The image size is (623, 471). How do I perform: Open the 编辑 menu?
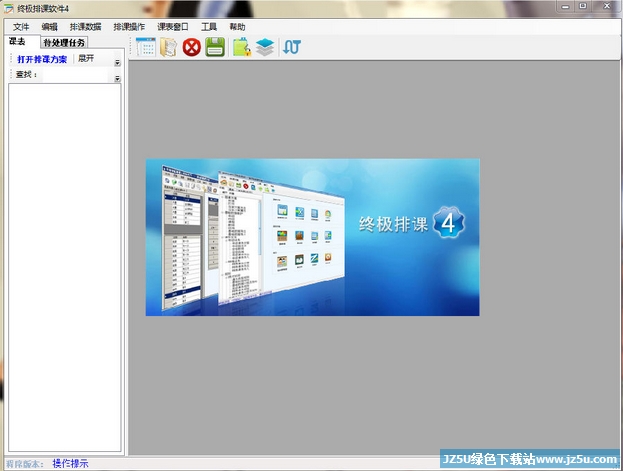coord(49,27)
